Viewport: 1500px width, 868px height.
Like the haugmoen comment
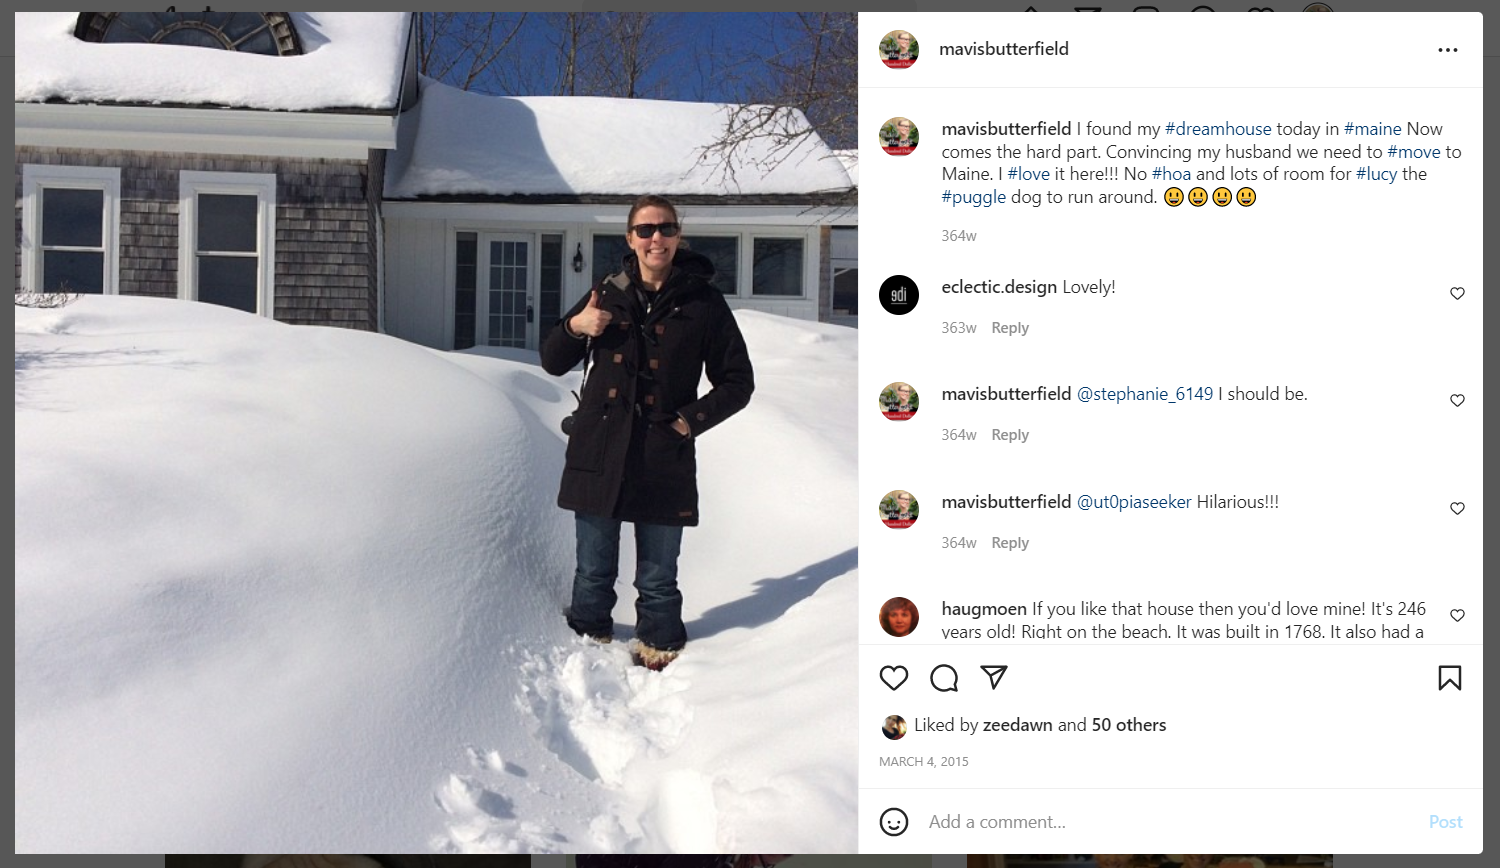[1457, 615]
